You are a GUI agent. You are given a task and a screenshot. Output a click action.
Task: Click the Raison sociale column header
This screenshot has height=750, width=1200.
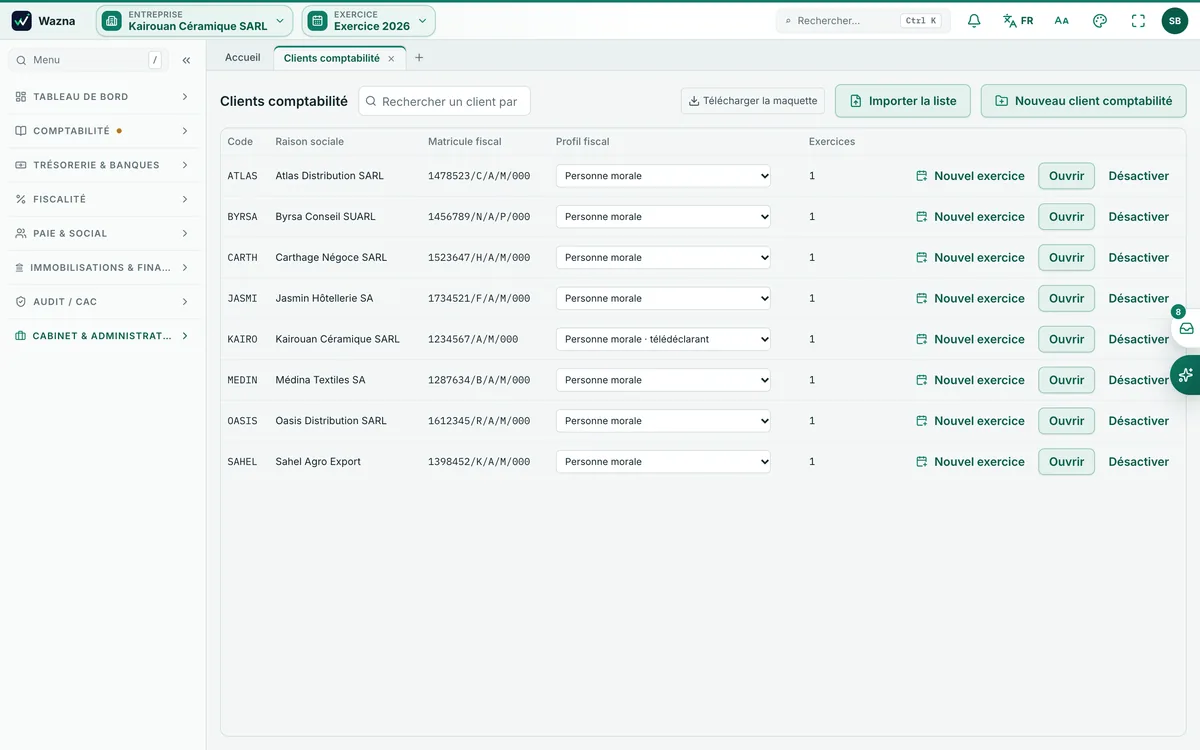(x=309, y=142)
